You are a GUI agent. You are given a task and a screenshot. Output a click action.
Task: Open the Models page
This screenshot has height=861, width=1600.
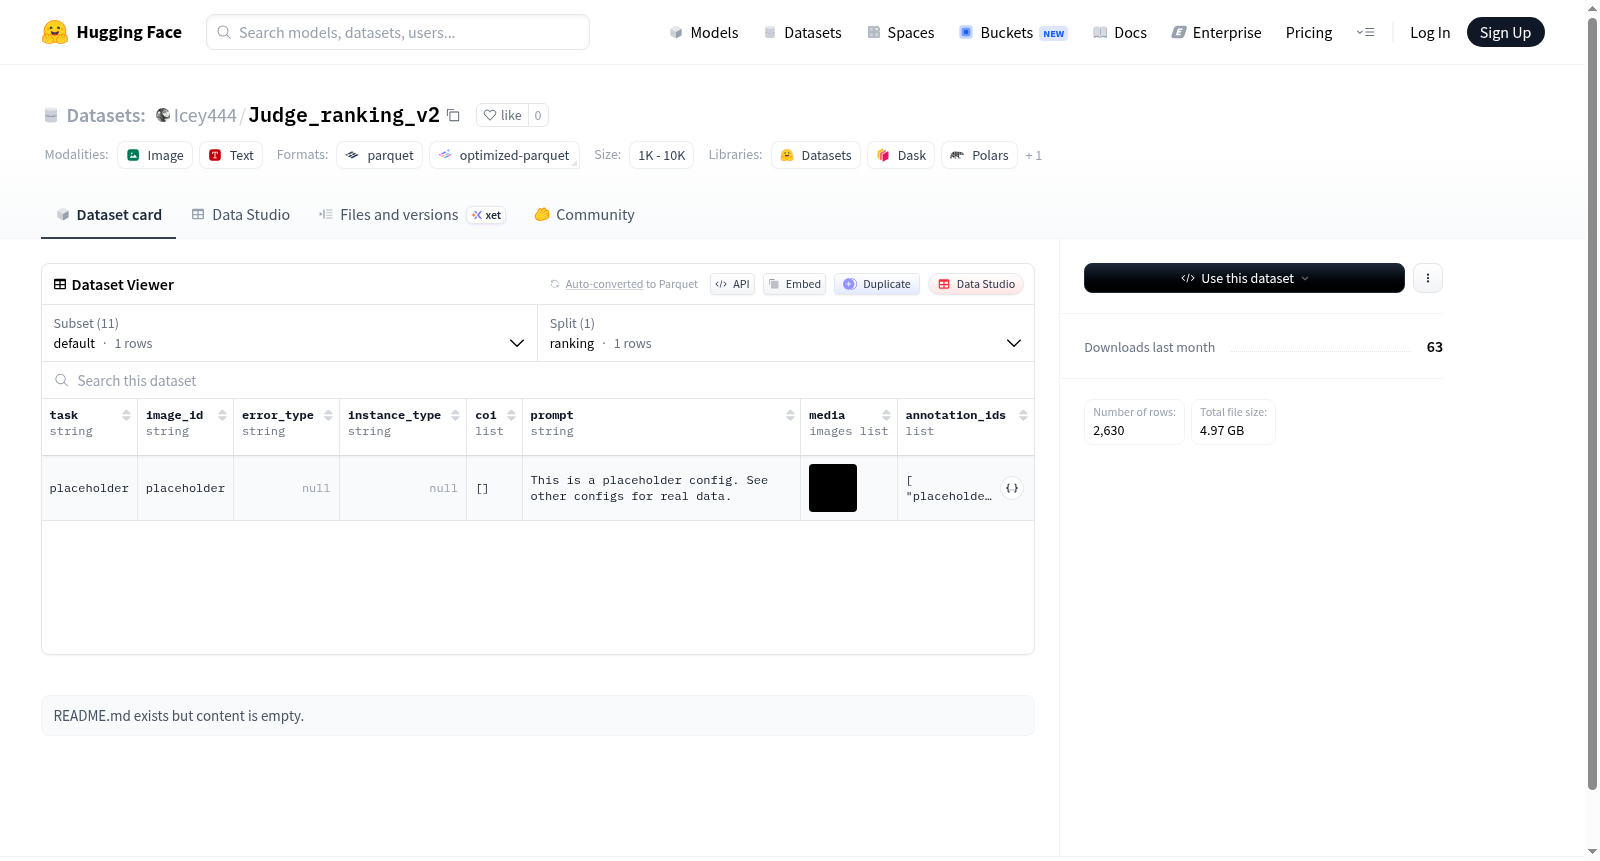[x=704, y=32]
